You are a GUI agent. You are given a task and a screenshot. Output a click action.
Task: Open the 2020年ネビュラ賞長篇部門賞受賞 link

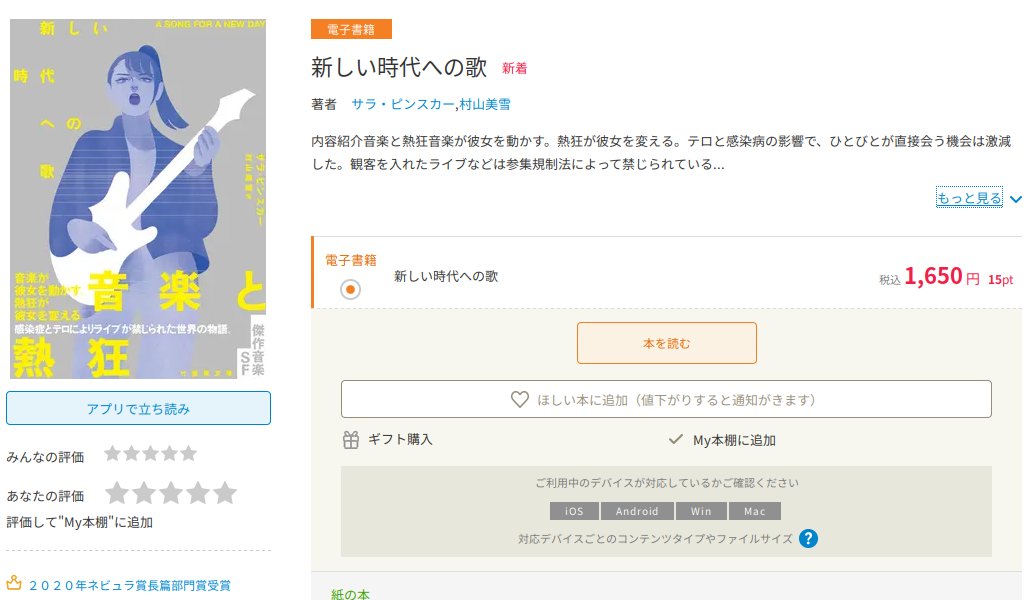(x=129, y=585)
